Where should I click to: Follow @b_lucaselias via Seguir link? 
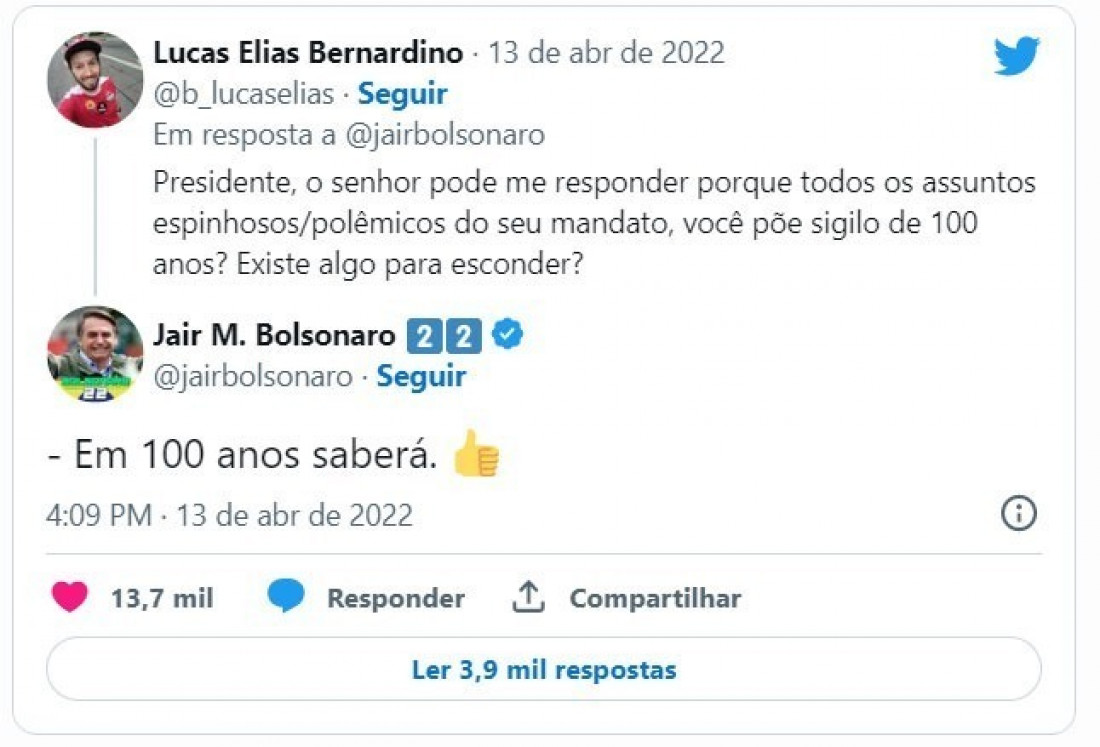(x=402, y=94)
